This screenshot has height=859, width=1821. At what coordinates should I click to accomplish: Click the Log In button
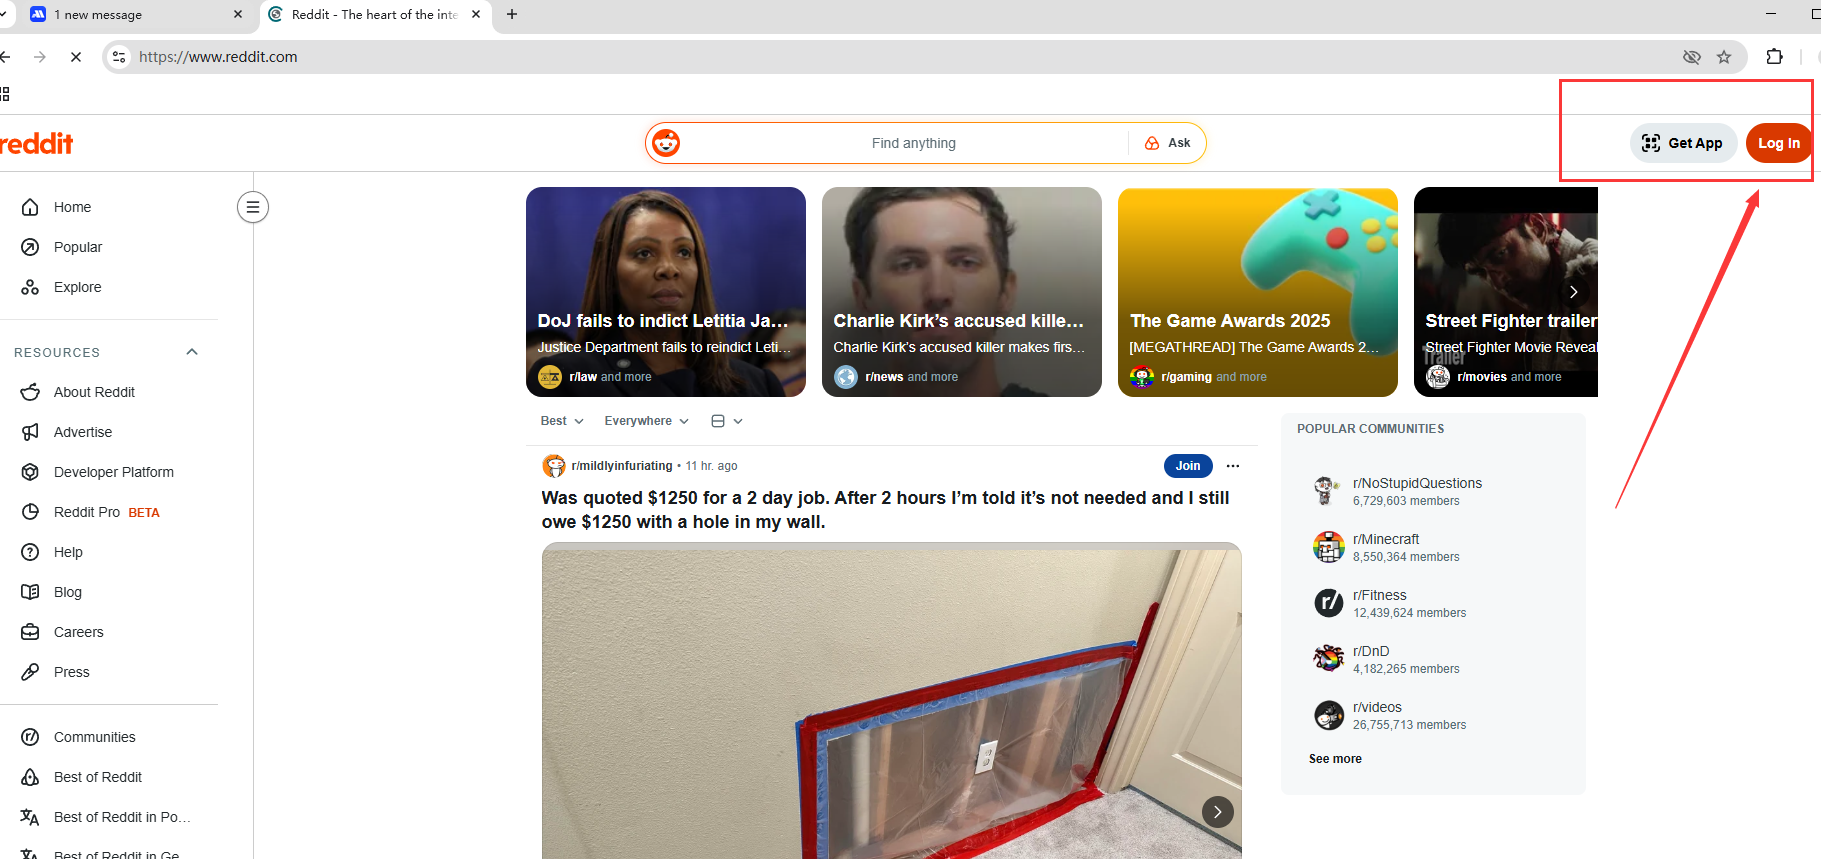click(x=1778, y=143)
